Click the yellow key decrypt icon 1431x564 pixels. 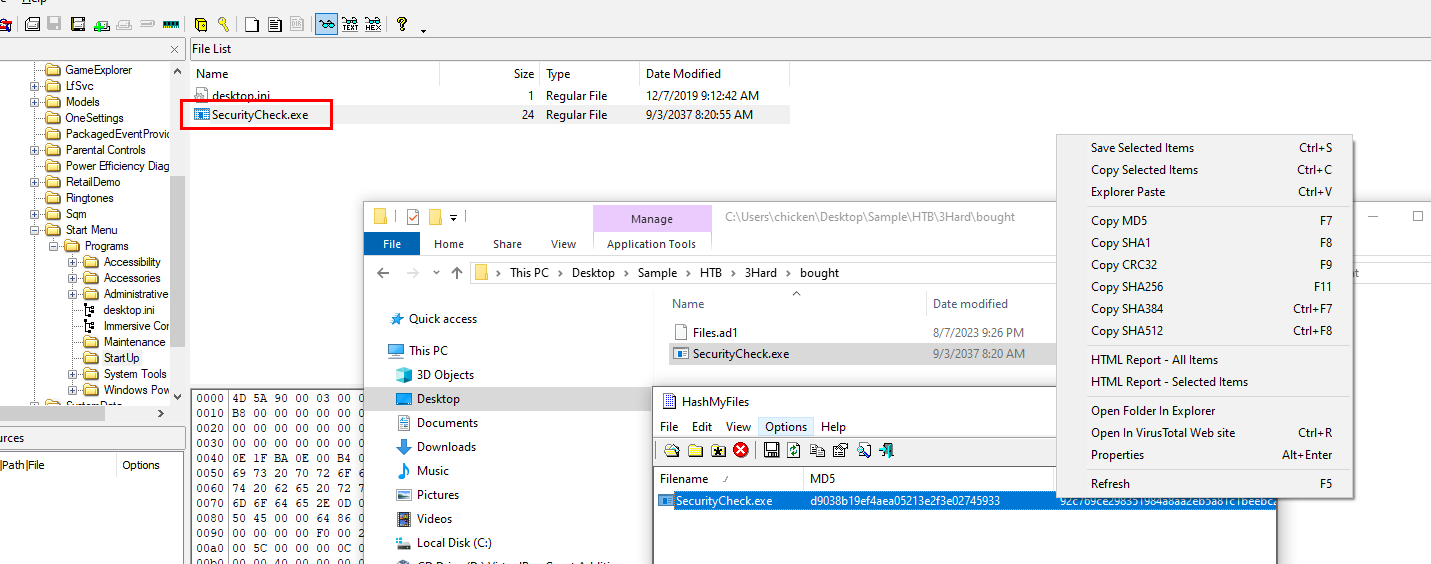tap(223, 24)
